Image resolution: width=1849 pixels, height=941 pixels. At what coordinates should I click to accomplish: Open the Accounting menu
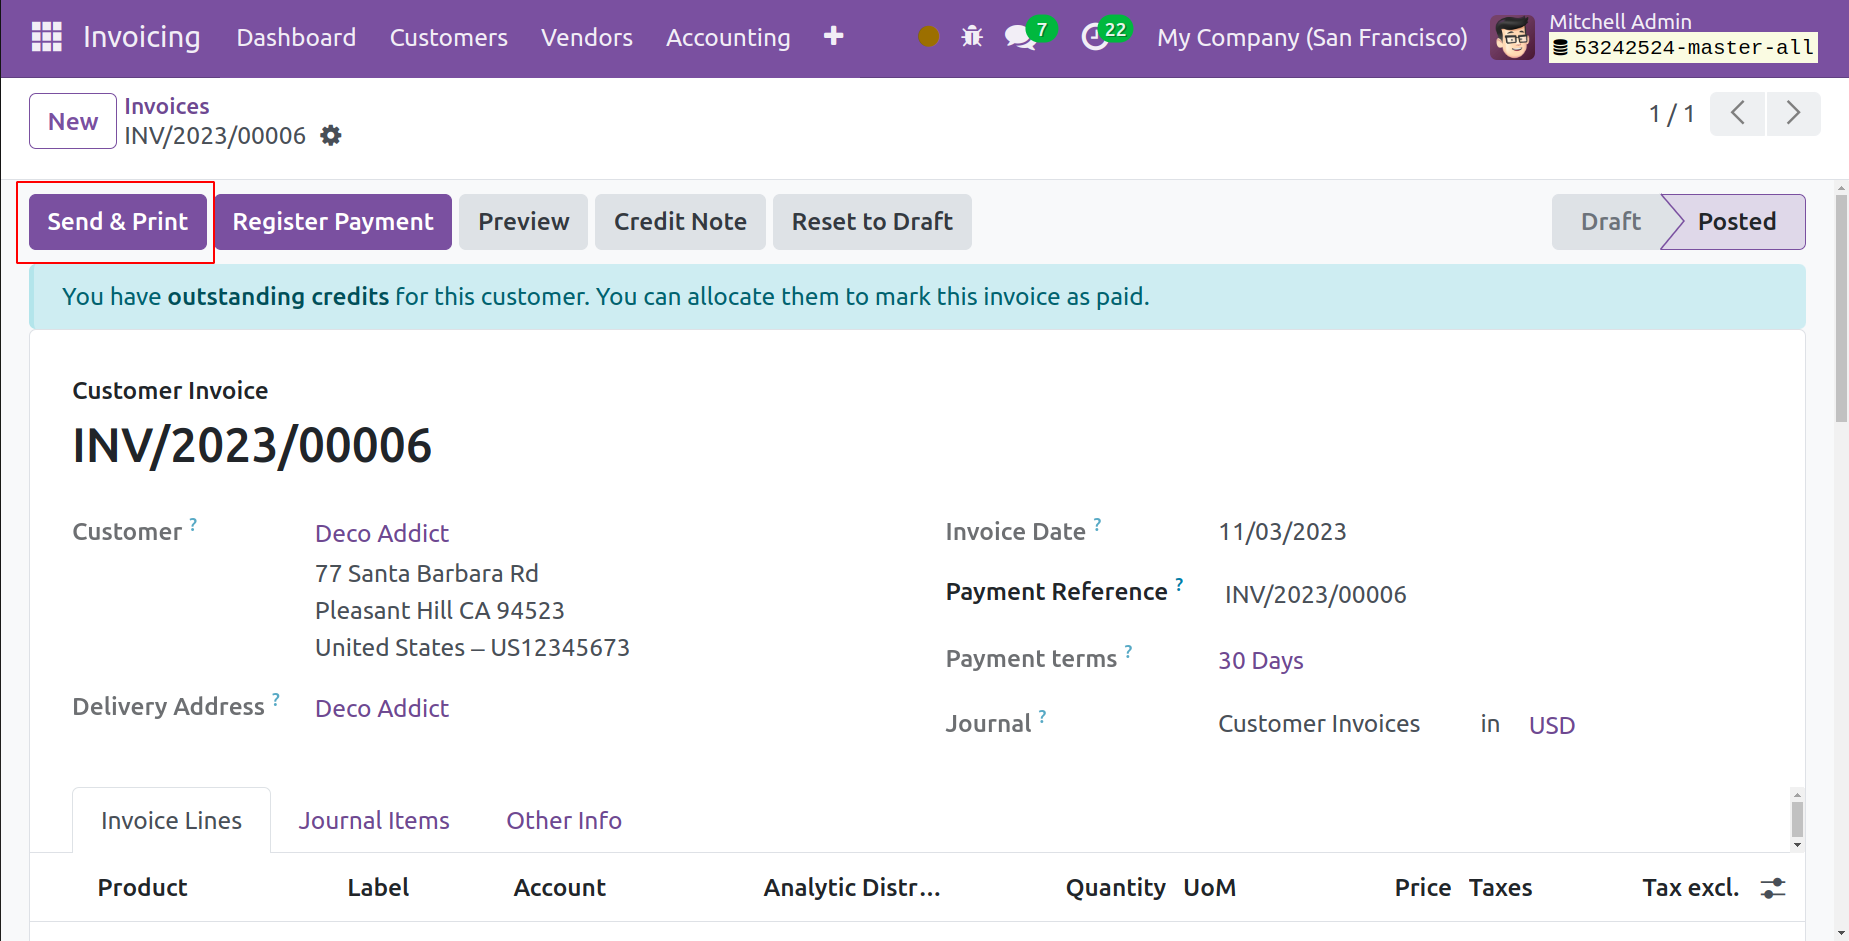pyautogui.click(x=728, y=38)
